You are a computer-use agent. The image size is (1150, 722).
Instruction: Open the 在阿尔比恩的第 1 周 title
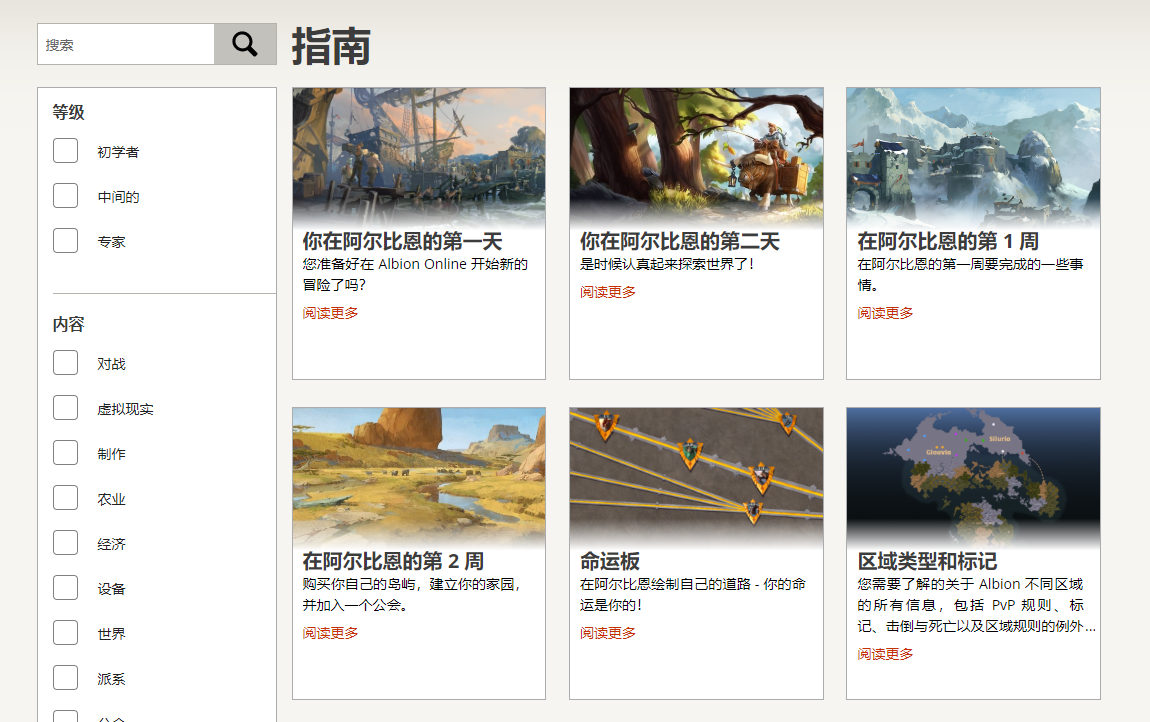pyautogui.click(x=948, y=241)
